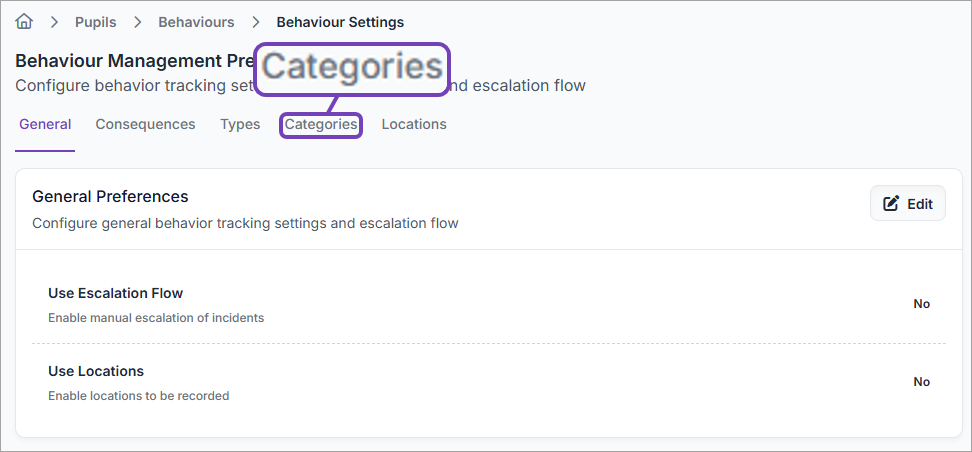The image size is (972, 452).
Task: Open the Consequences tab
Action: pos(145,125)
